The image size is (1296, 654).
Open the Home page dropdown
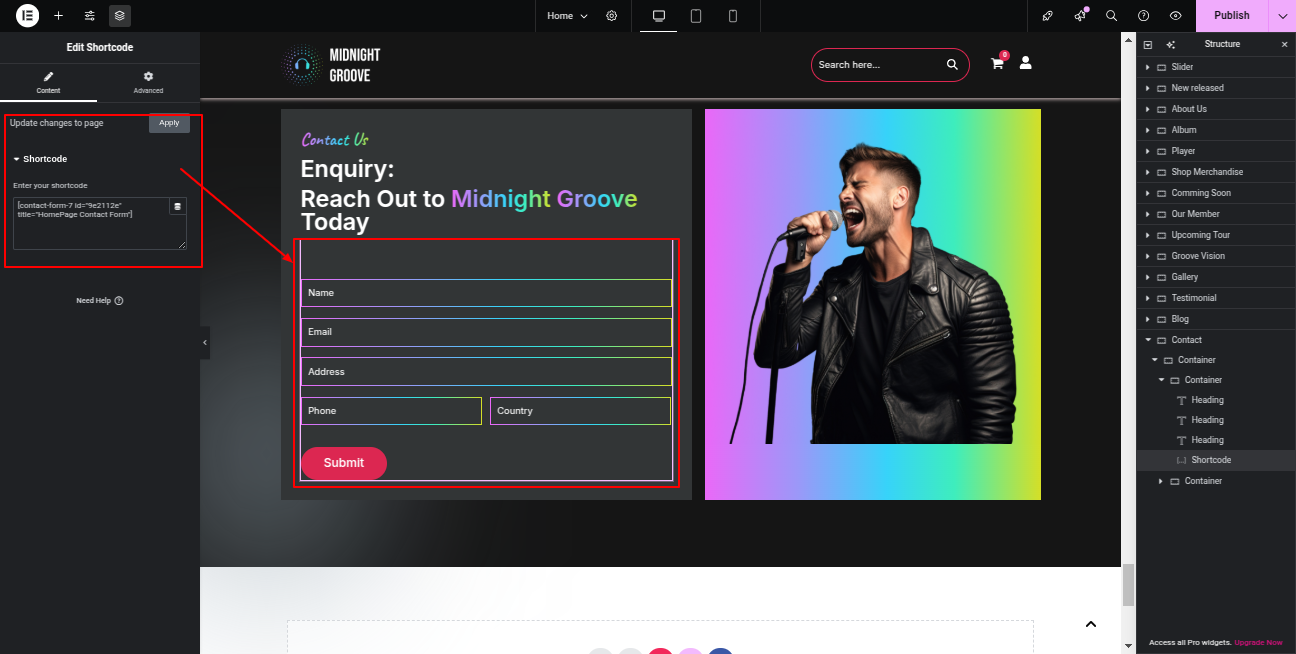(x=568, y=16)
